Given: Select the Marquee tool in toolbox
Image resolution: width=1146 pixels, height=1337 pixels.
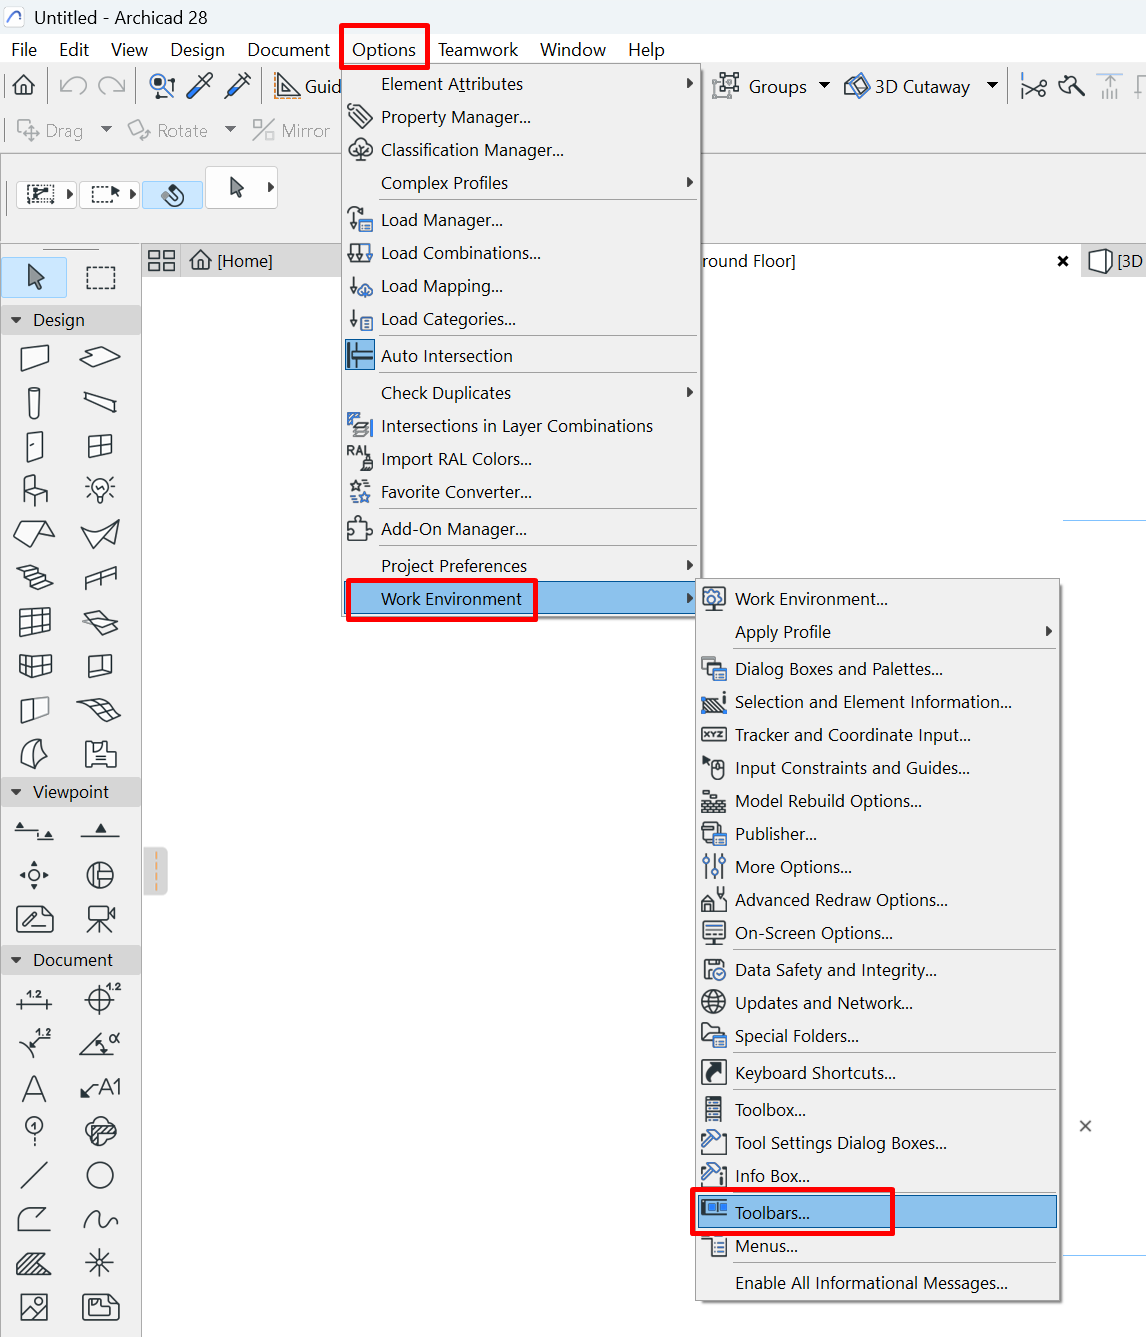Looking at the screenshot, I should click(x=100, y=277).
